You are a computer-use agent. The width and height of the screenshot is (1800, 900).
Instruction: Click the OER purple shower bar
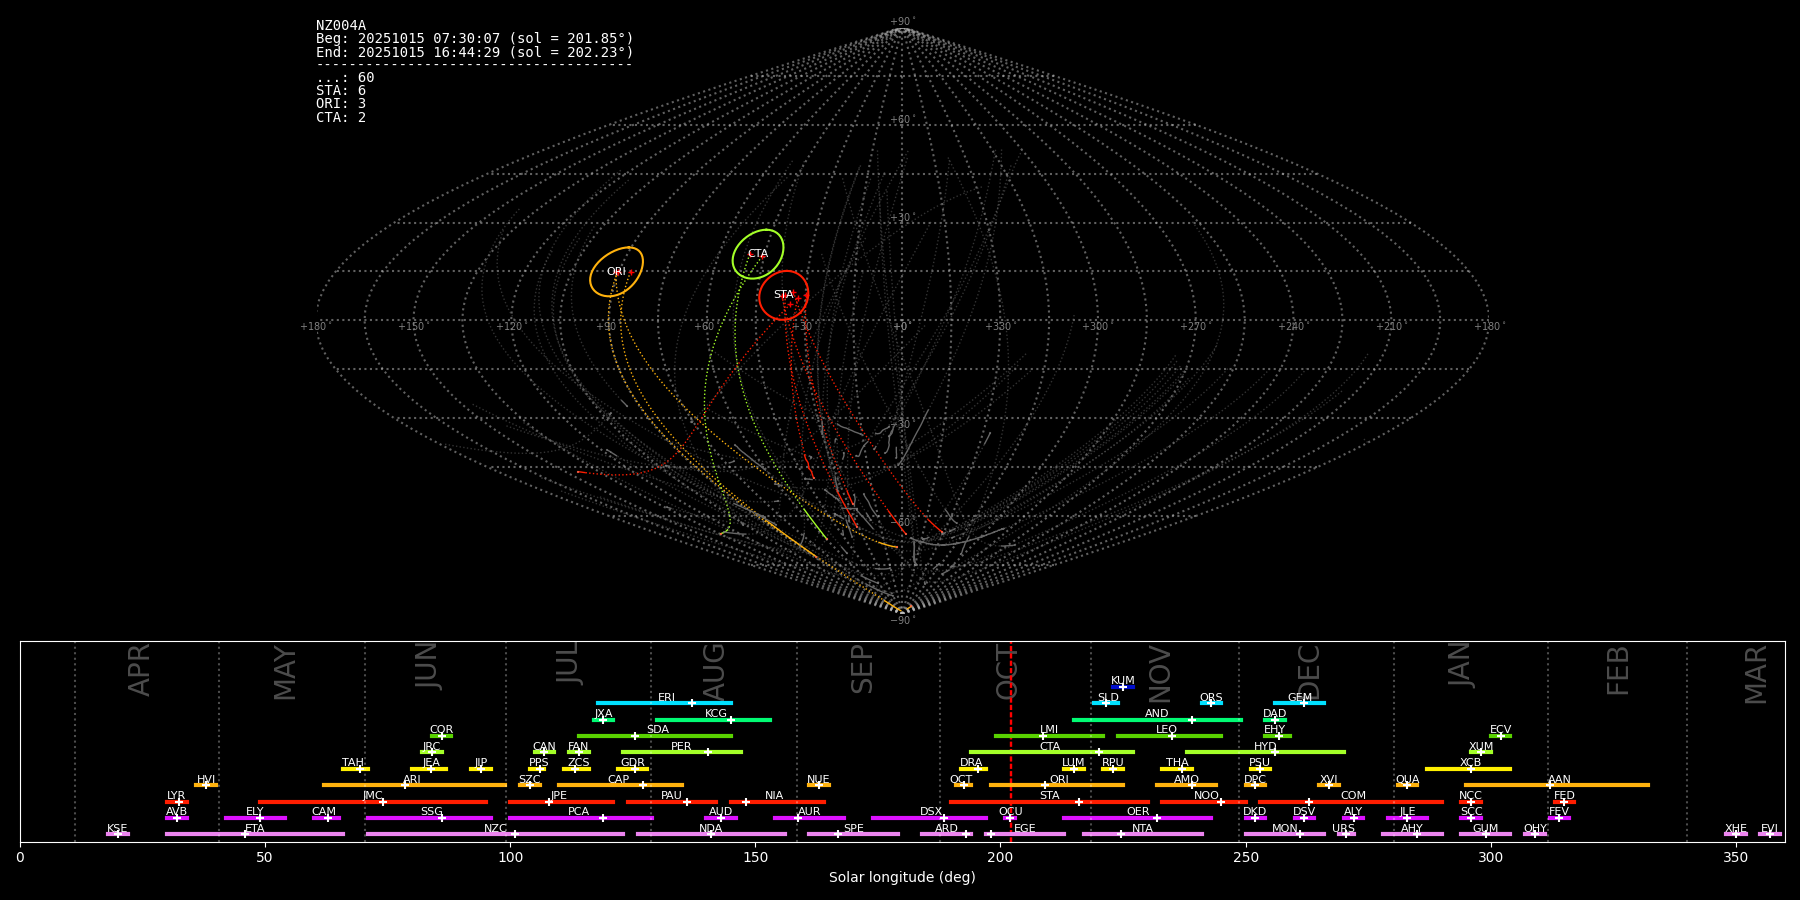[1137, 818]
